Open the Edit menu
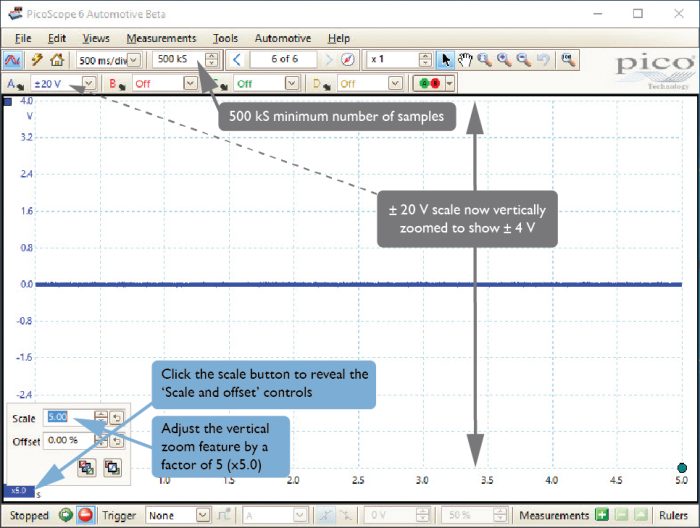This screenshot has width=700, height=528. [x=57, y=38]
